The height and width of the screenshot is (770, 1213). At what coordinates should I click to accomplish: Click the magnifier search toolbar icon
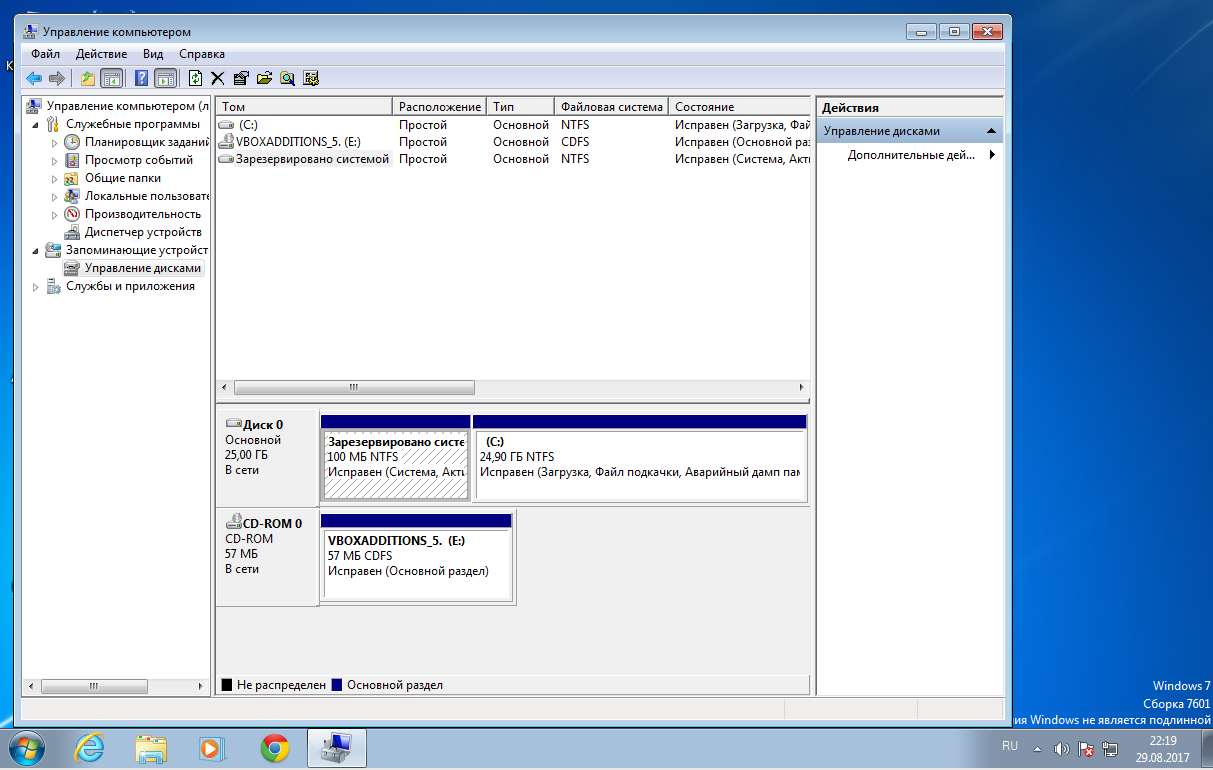[287, 78]
